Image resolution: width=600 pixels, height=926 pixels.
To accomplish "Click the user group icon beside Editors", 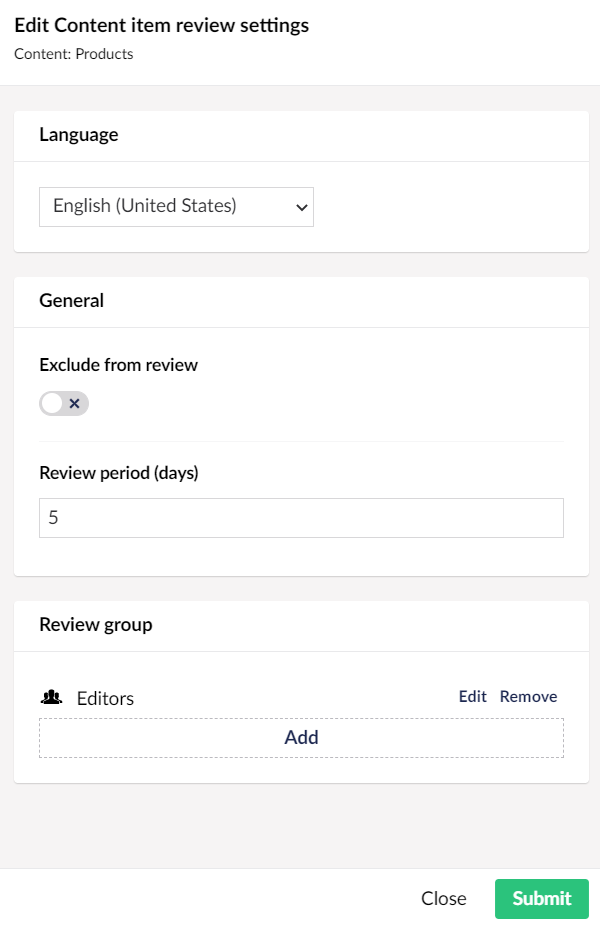I will [51, 697].
